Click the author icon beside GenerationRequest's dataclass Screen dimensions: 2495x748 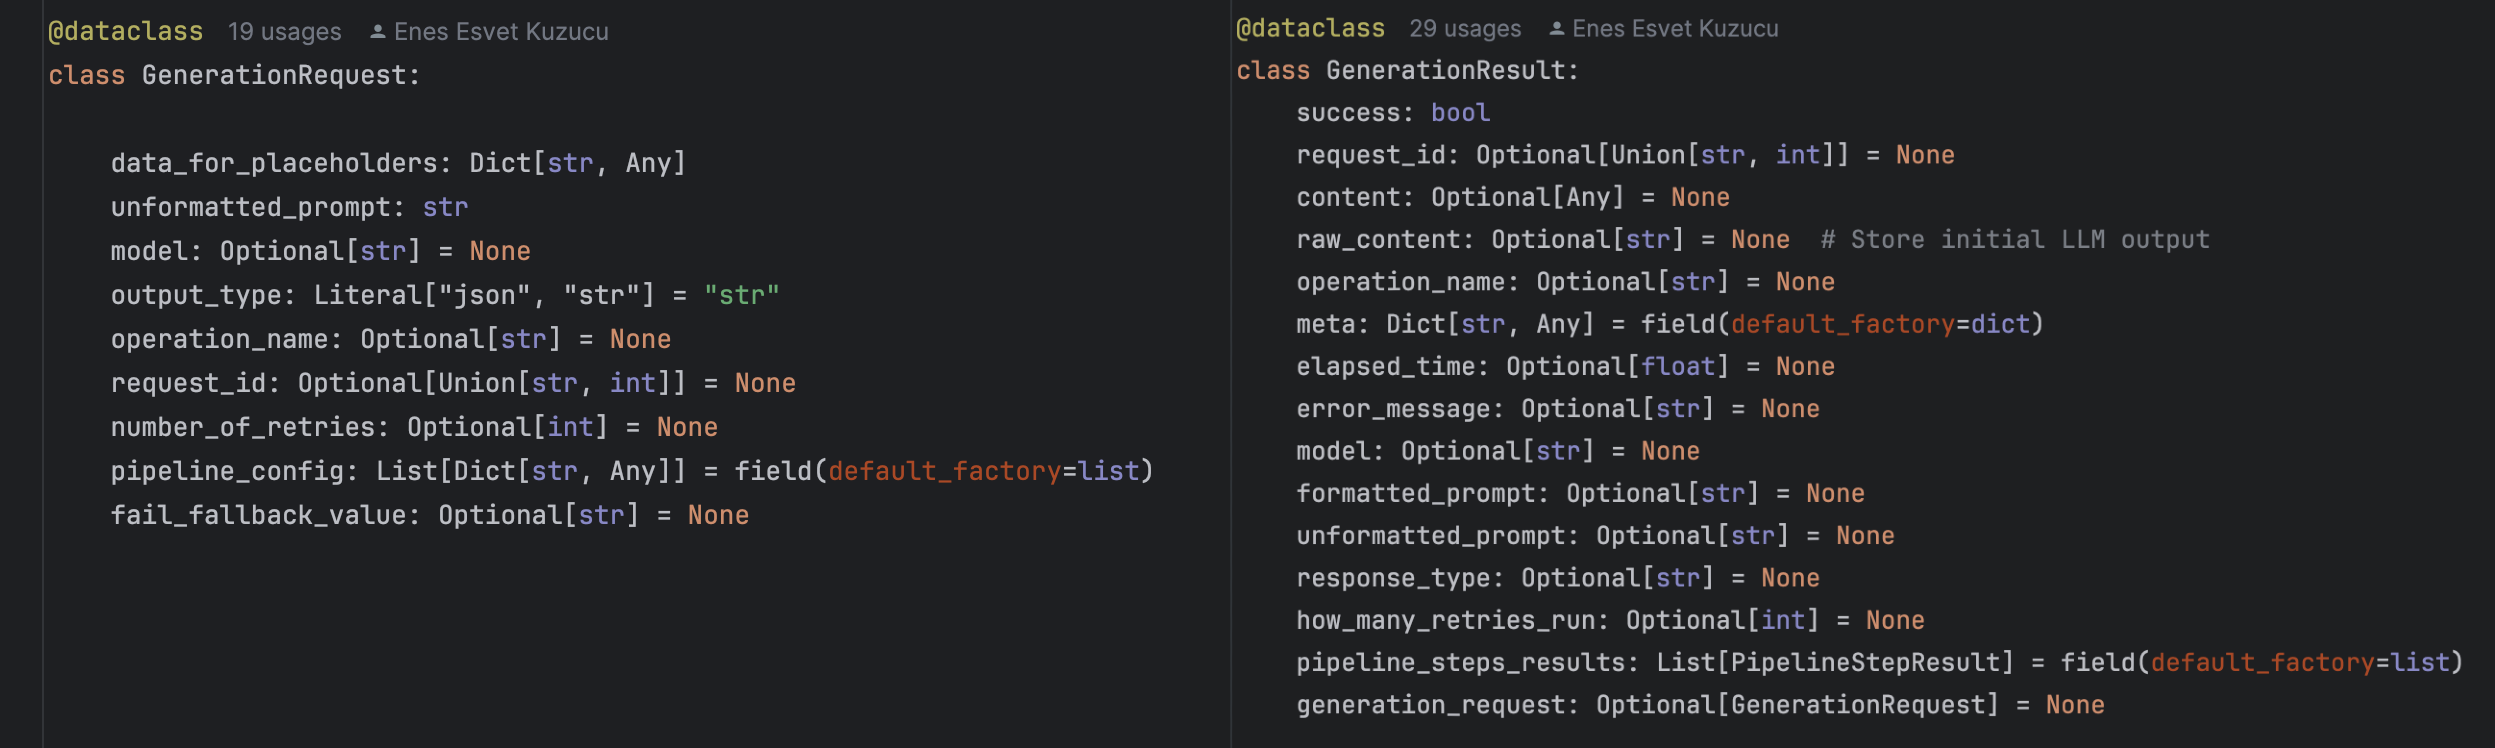(x=378, y=32)
